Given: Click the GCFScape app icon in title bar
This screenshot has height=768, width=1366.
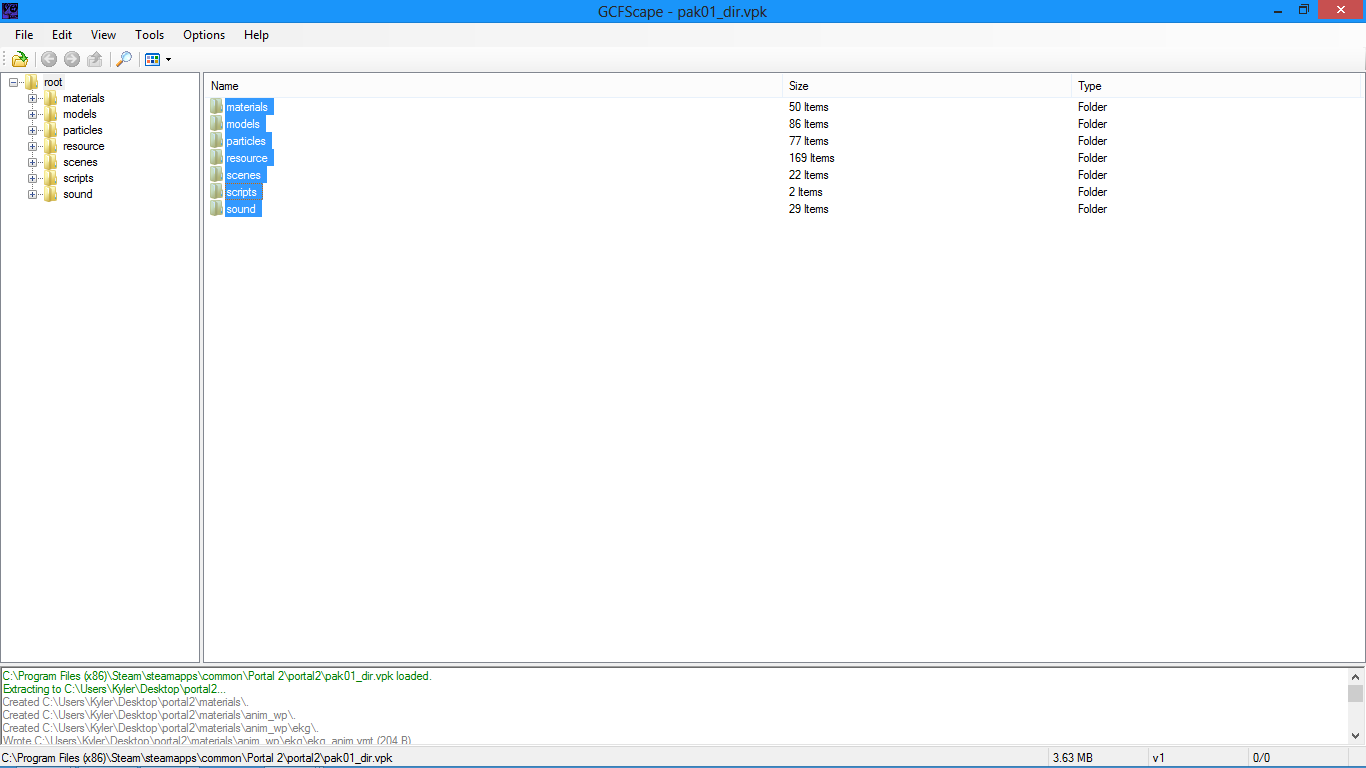Looking at the screenshot, I should point(10,10).
